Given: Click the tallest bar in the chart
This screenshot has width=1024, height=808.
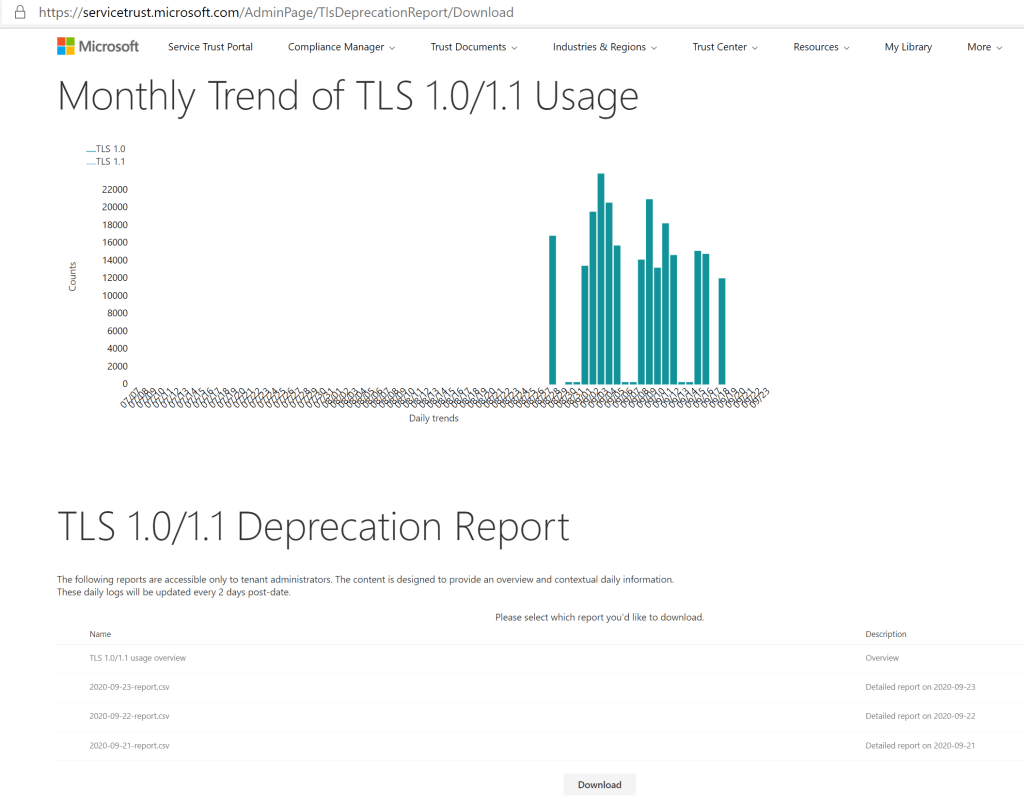Looking at the screenshot, I should (x=601, y=280).
